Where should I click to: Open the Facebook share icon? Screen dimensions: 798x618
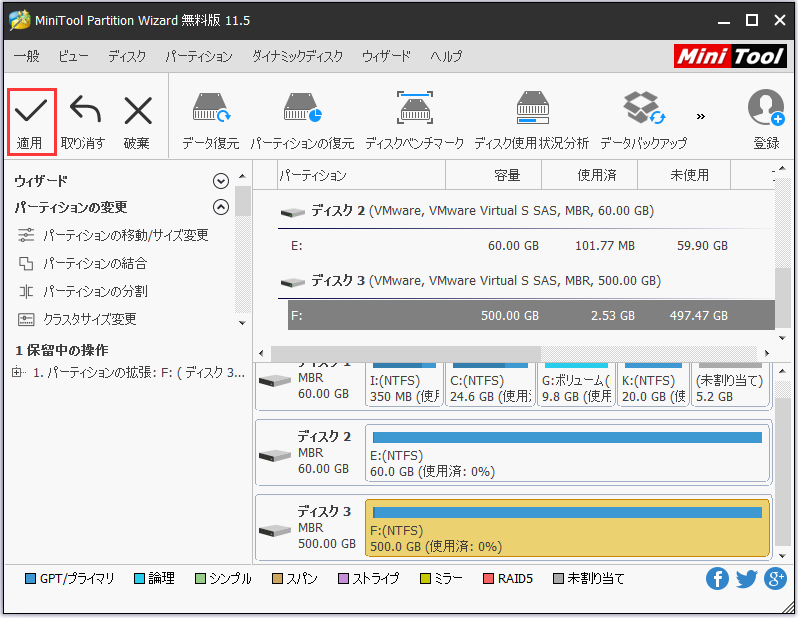[717, 579]
